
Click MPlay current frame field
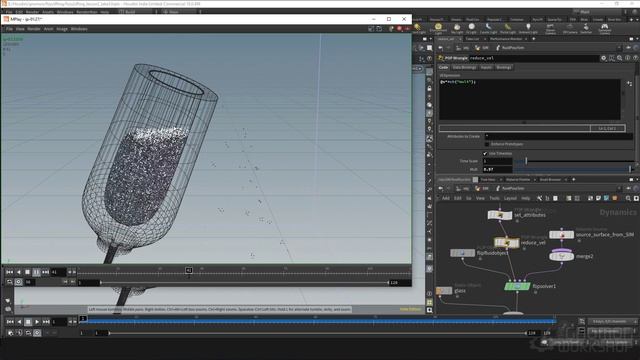[x=58, y=272]
